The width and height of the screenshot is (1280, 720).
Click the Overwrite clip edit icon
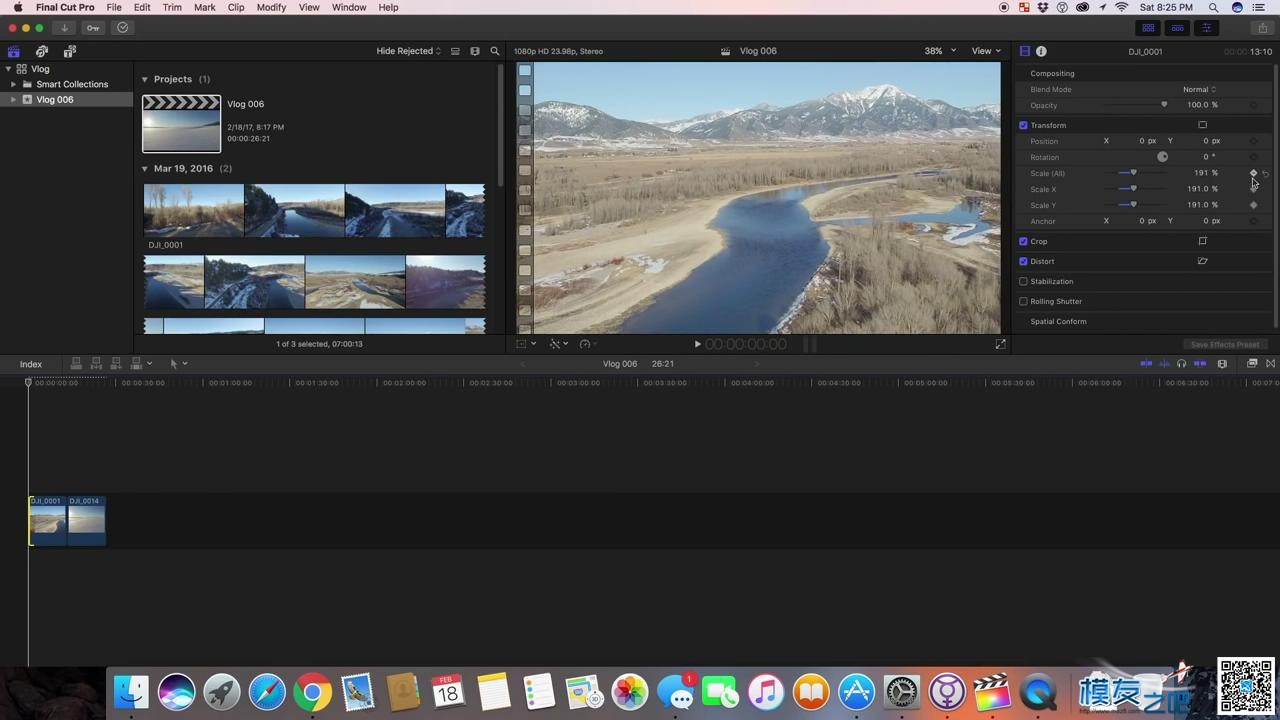[x=136, y=364]
